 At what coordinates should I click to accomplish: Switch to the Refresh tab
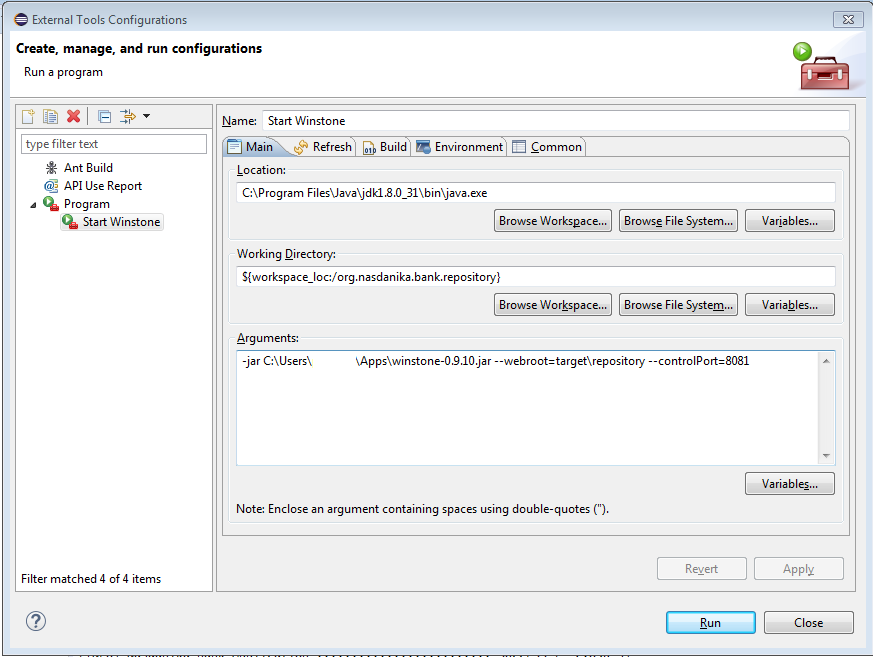click(x=324, y=147)
